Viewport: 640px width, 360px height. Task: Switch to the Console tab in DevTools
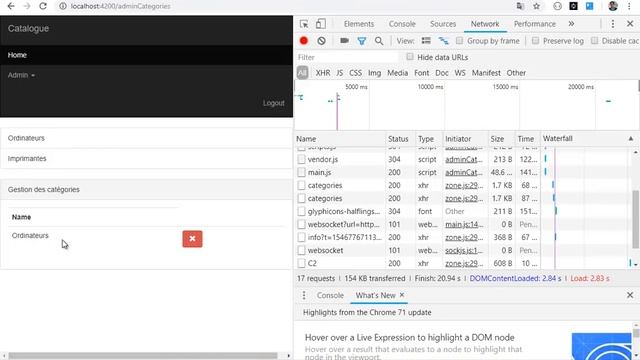402,24
